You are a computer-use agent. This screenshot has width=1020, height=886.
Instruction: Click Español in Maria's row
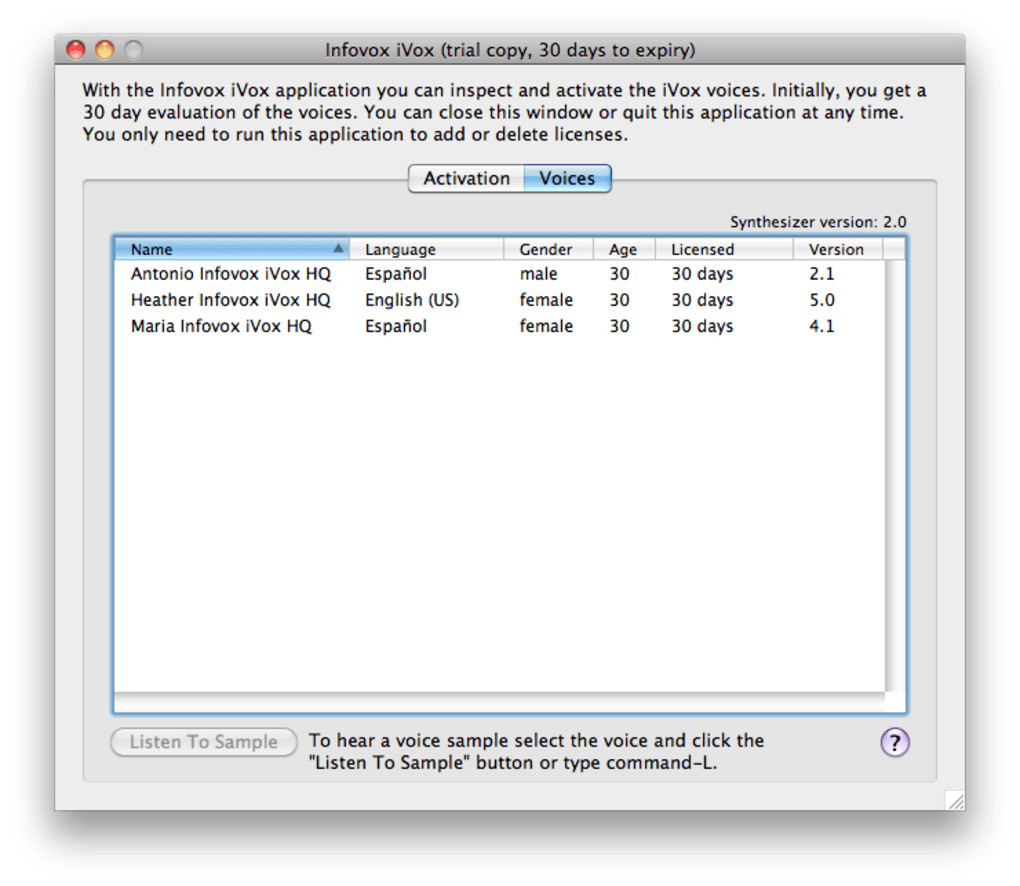(x=396, y=326)
